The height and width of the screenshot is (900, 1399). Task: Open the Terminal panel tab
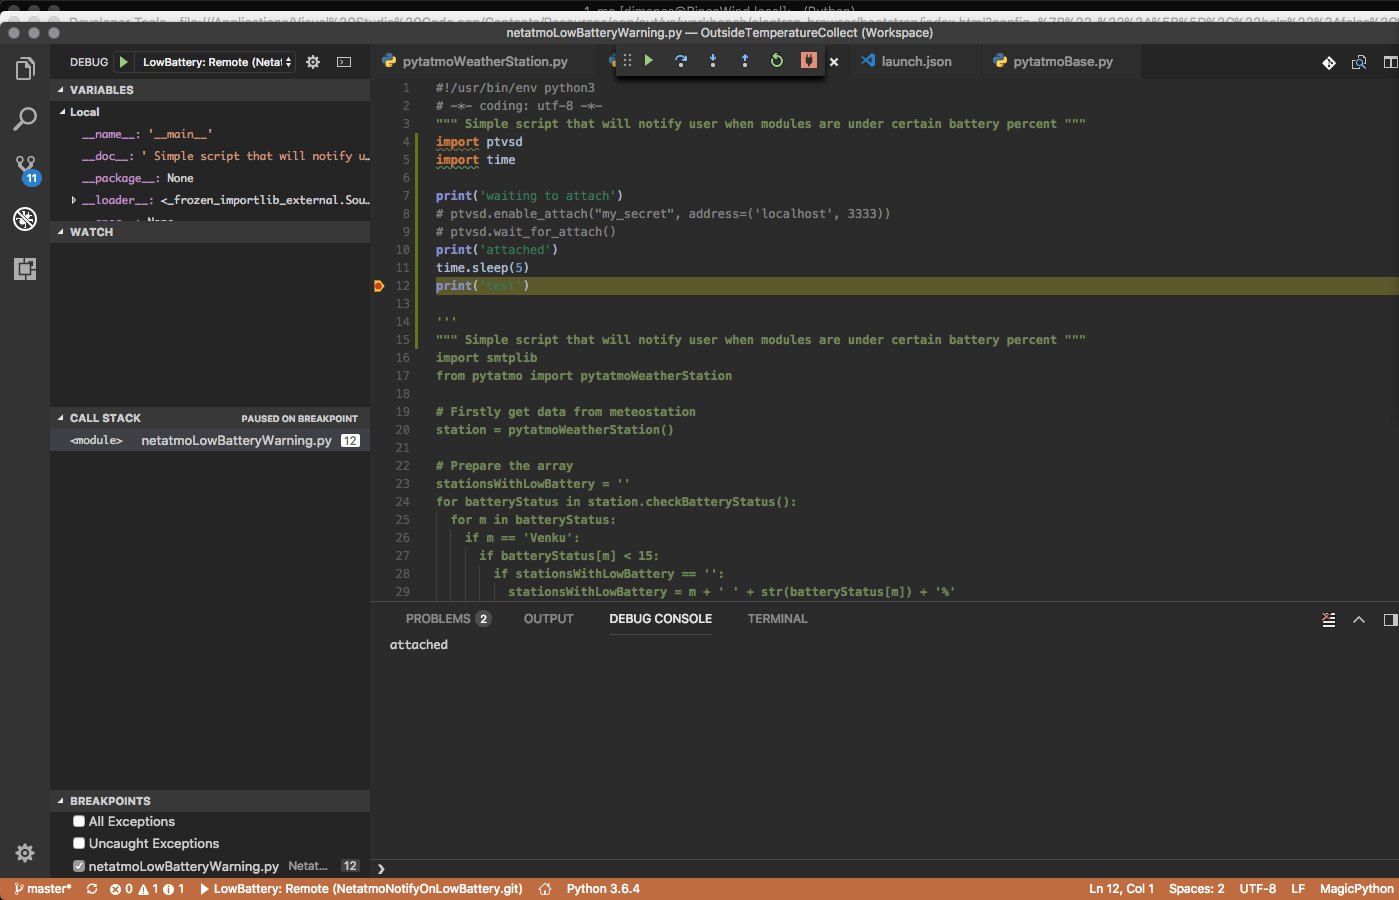coord(777,618)
